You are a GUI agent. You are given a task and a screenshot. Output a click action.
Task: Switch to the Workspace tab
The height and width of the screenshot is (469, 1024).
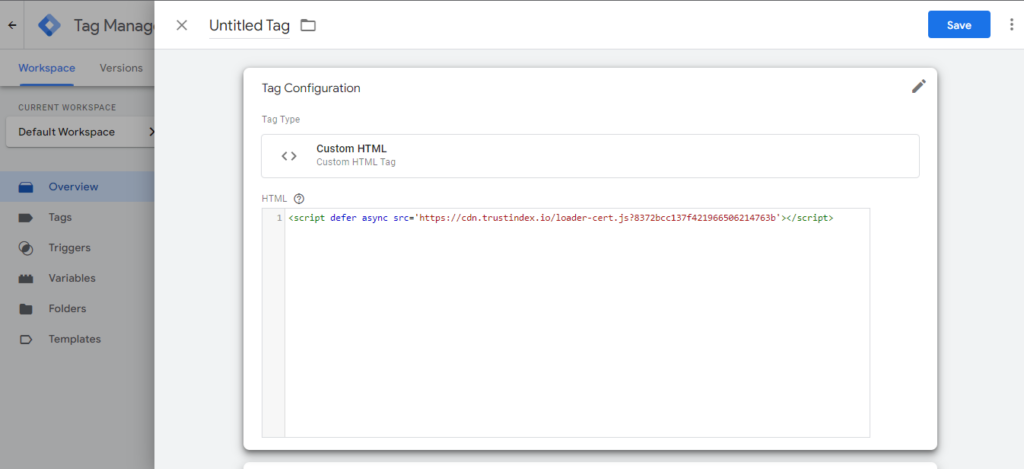pos(46,68)
